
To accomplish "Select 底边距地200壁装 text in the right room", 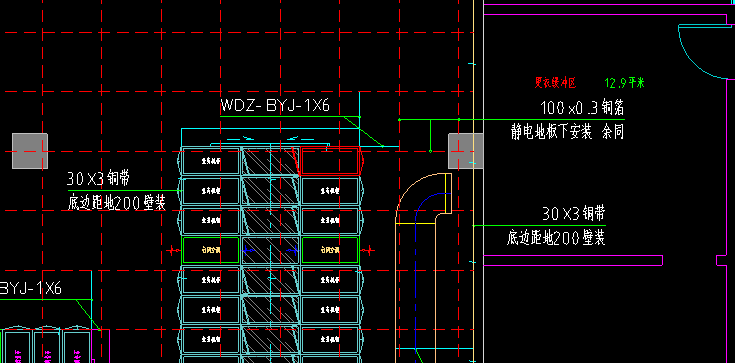I will (x=556, y=238).
